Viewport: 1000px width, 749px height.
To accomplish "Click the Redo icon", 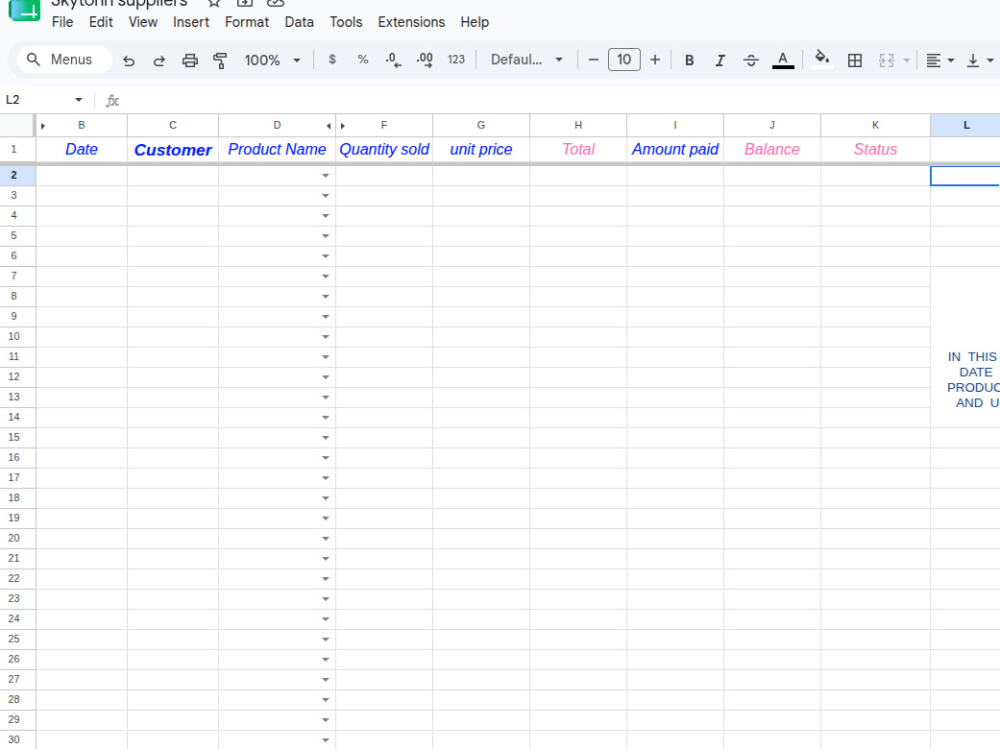I will 159,60.
